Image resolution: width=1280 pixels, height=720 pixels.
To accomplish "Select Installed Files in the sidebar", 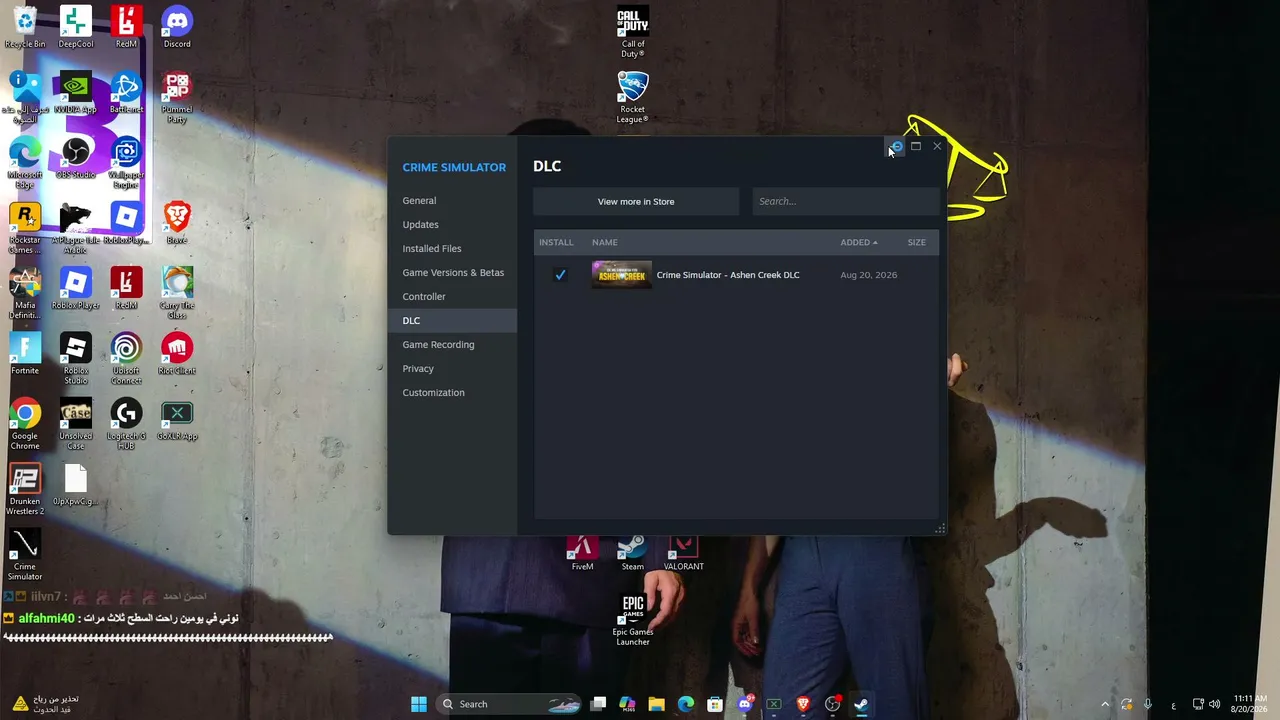I will 432,248.
